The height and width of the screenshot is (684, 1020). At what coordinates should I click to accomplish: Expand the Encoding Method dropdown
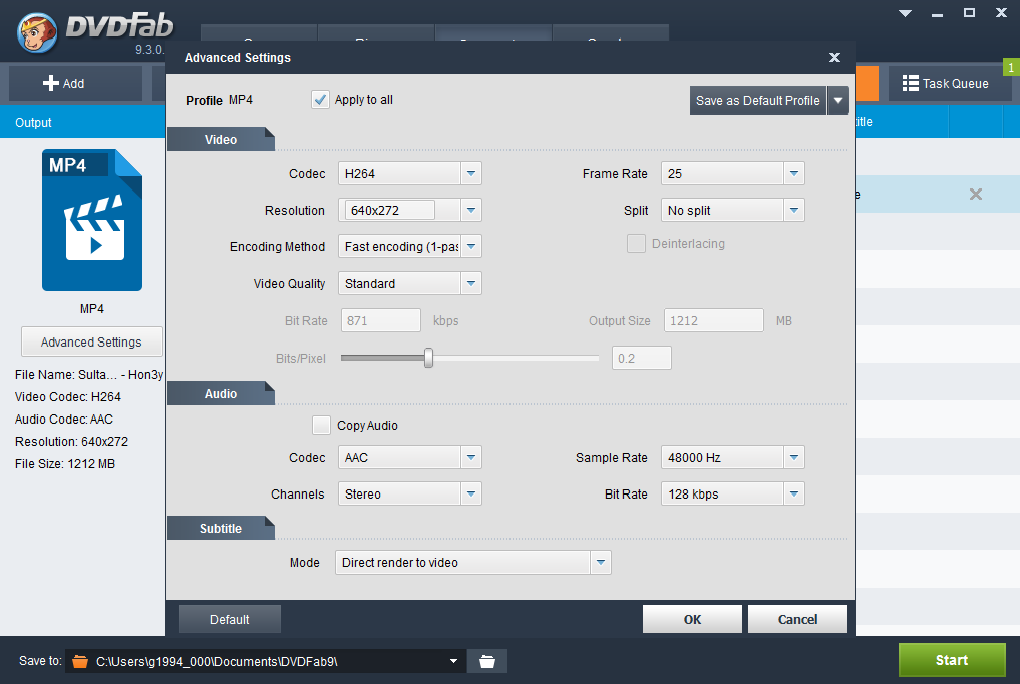pos(471,246)
